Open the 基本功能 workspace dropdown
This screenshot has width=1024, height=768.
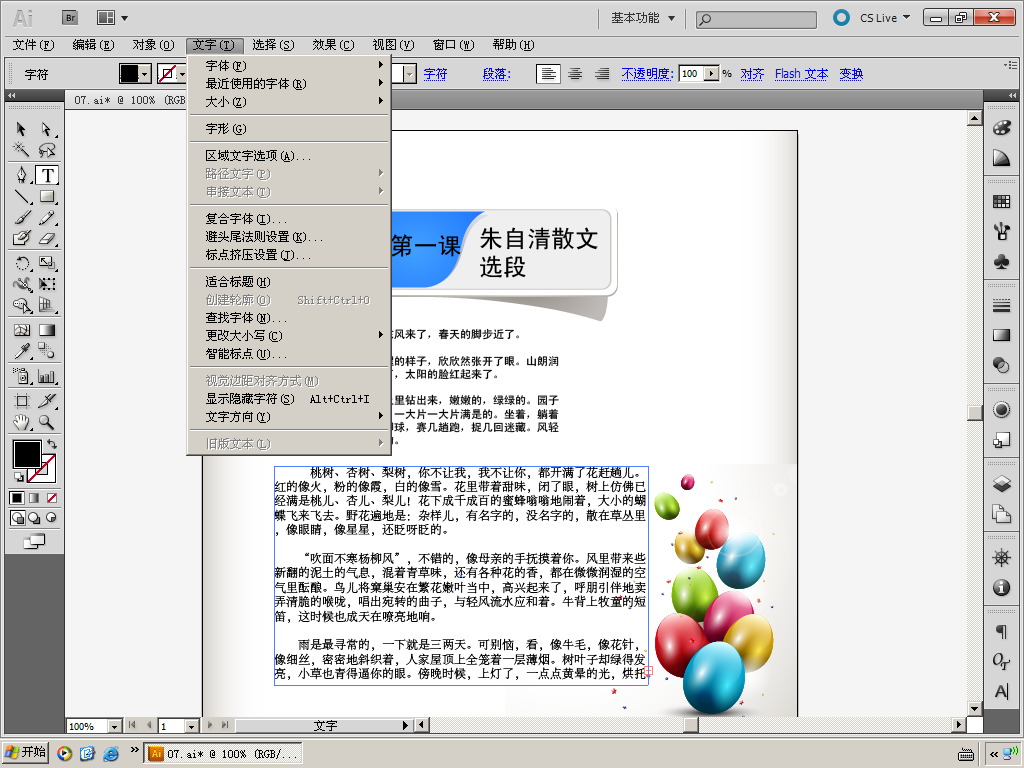point(643,18)
